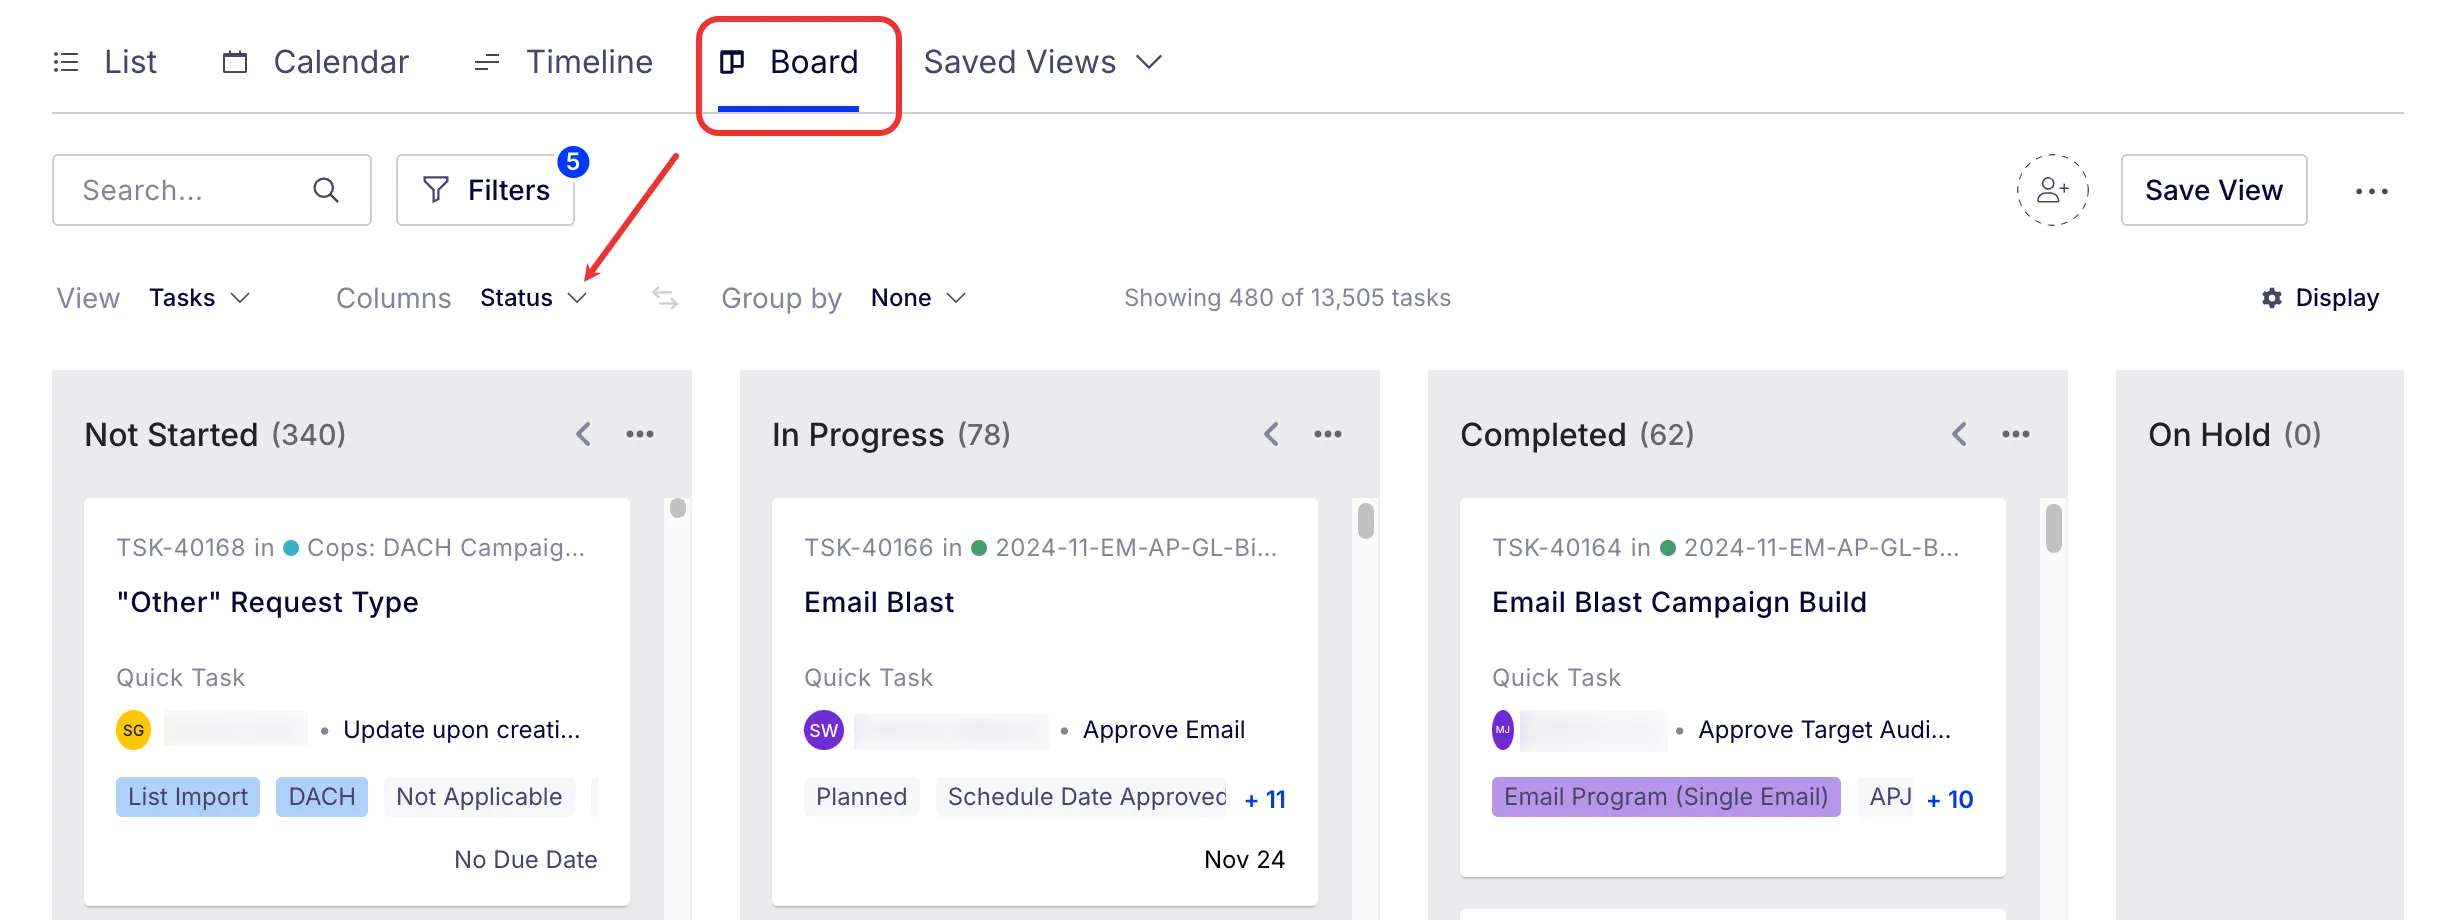This screenshot has width=2452, height=920.
Task: Click the Update upon creati... subtask text
Action: [x=462, y=730]
